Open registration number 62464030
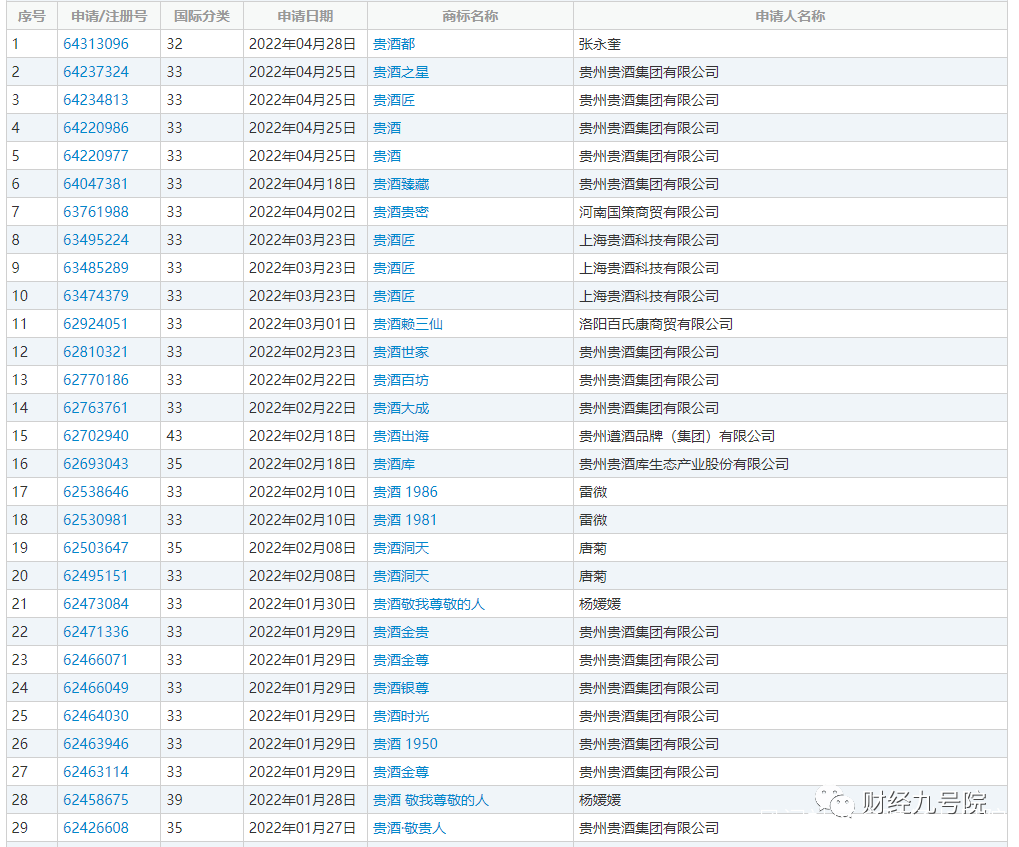This screenshot has height=847, width=1019. coord(96,716)
